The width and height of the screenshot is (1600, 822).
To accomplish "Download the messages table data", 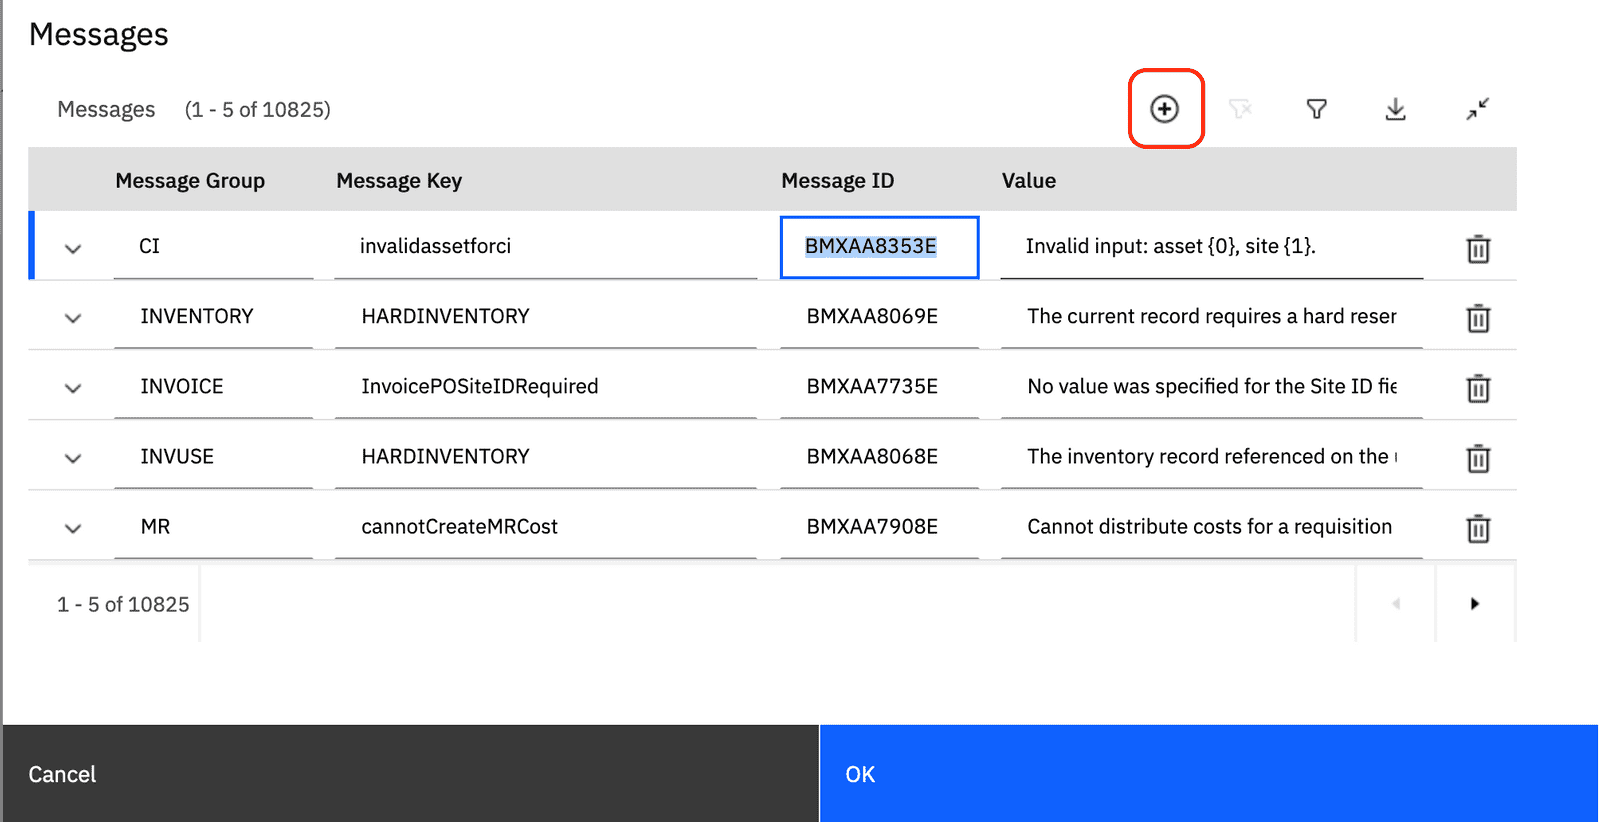I will (x=1395, y=109).
